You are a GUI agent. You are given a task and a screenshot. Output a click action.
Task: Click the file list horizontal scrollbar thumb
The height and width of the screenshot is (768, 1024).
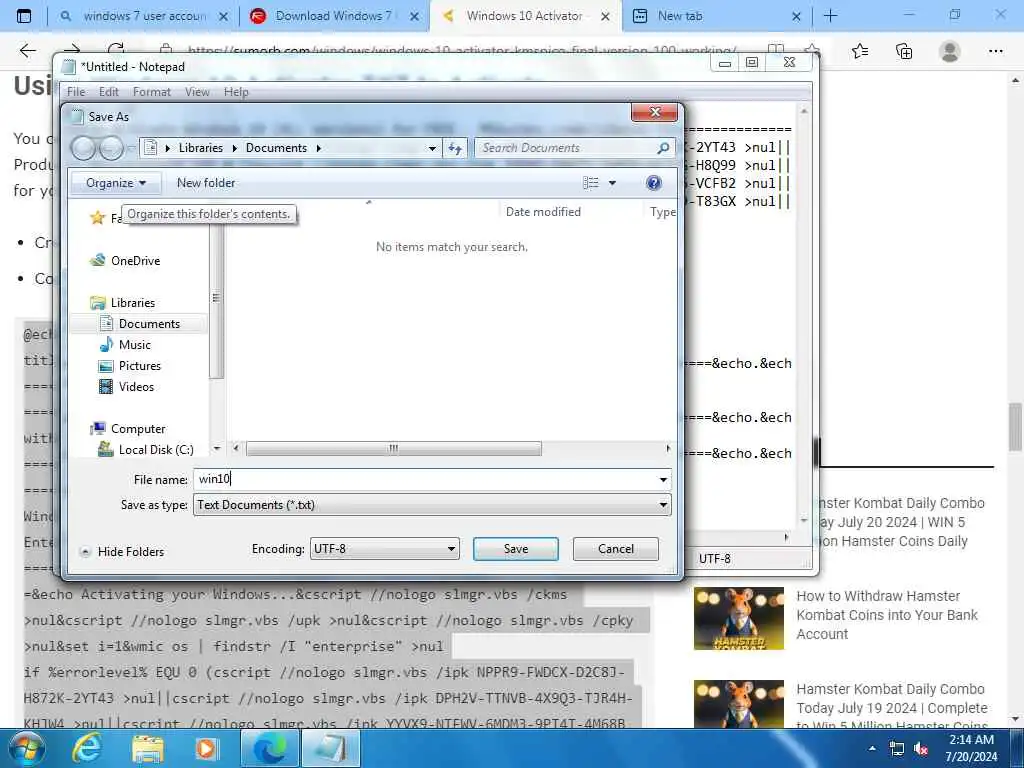tap(393, 449)
